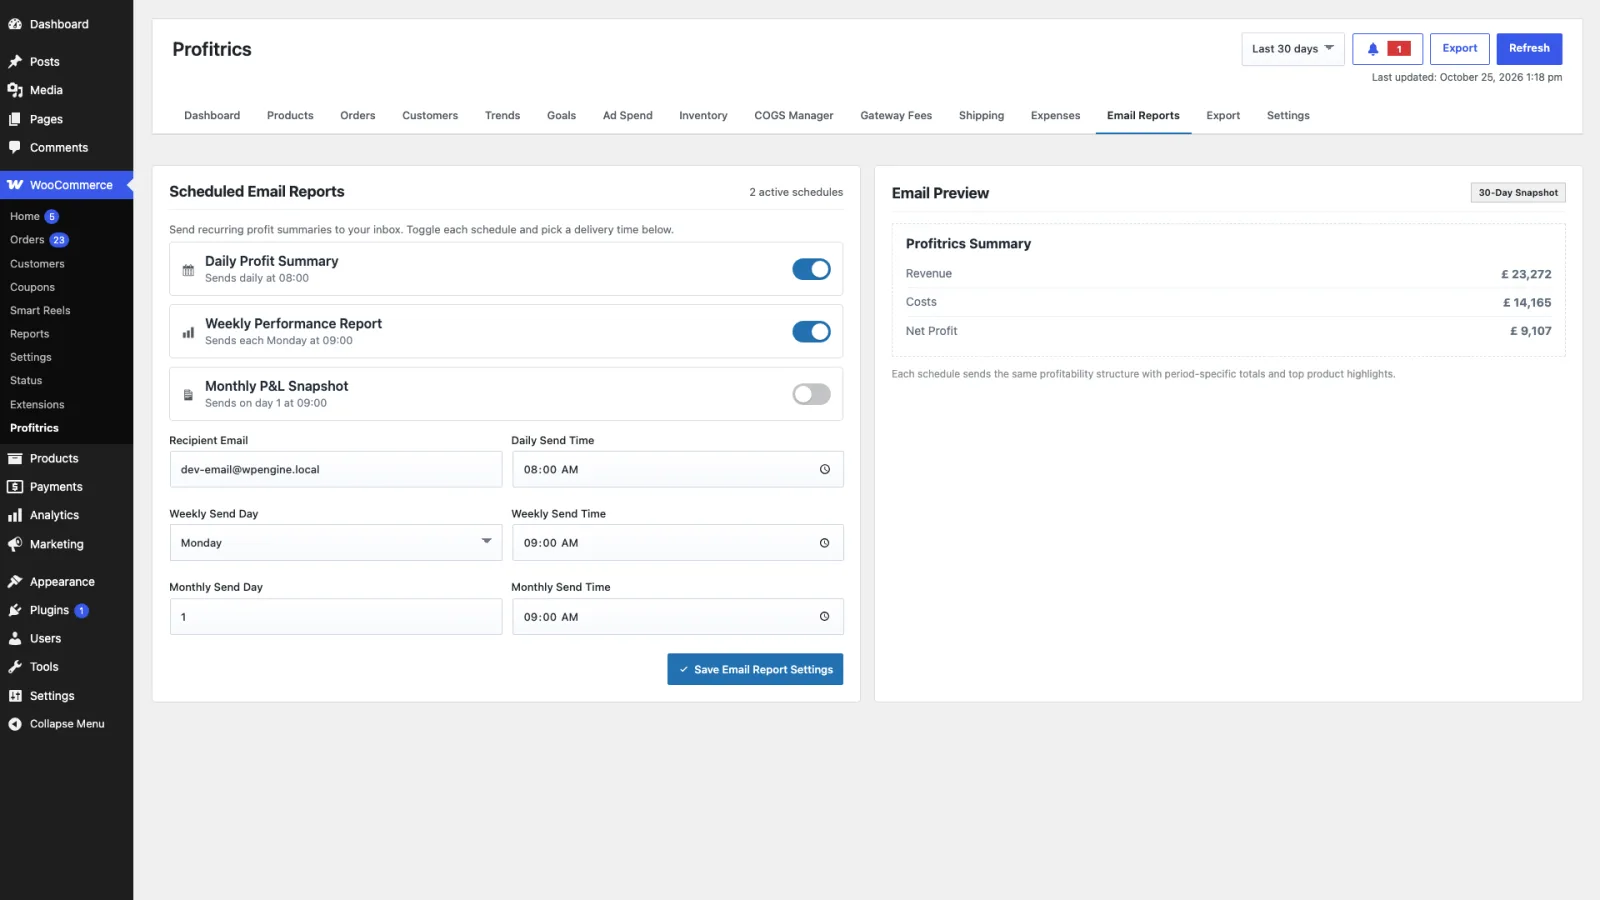Select the Weekly Performance Report chart icon

click(188, 332)
